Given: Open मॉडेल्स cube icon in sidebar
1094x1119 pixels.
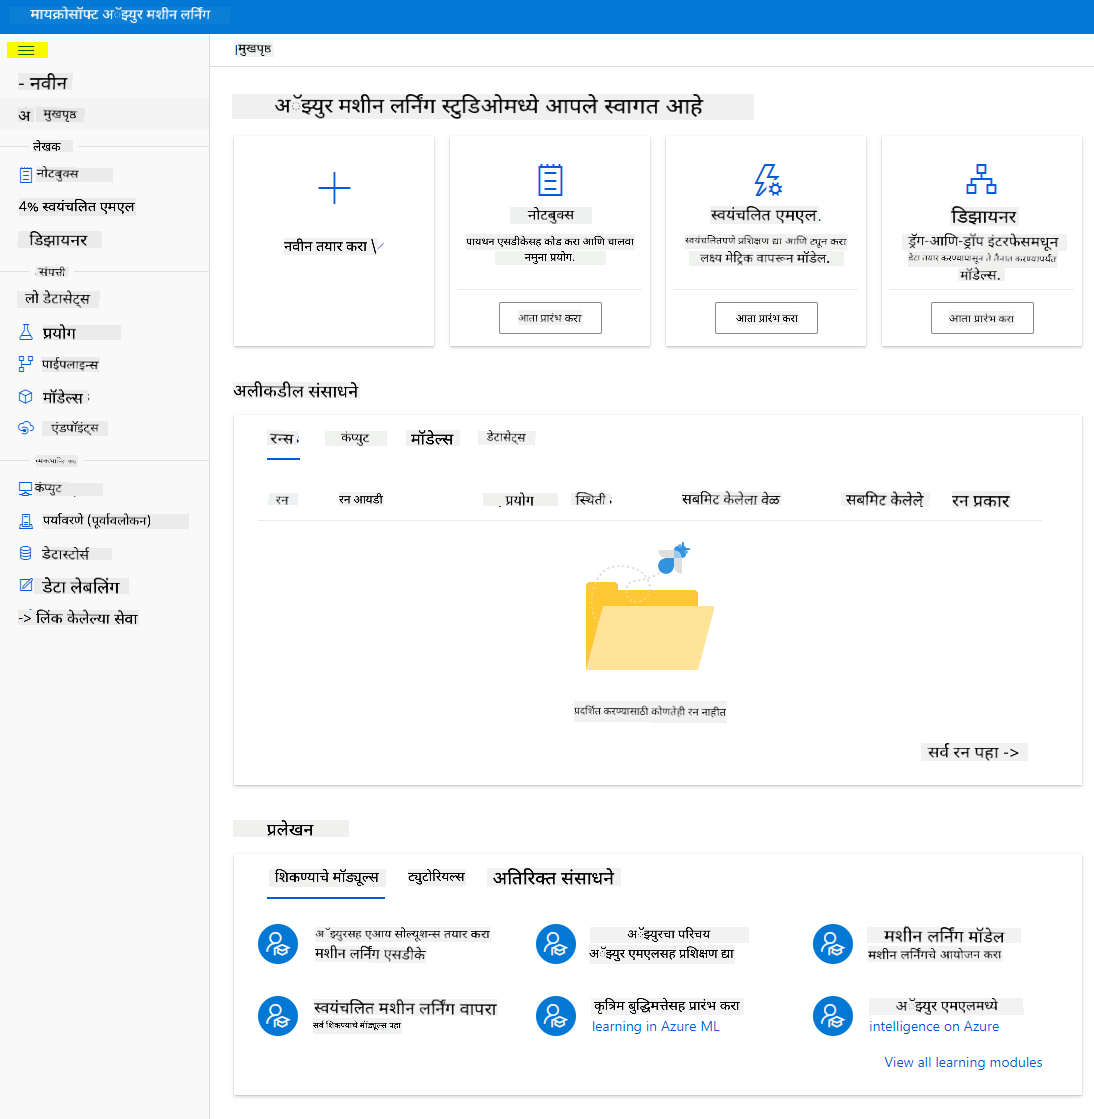Looking at the screenshot, I should point(26,397).
